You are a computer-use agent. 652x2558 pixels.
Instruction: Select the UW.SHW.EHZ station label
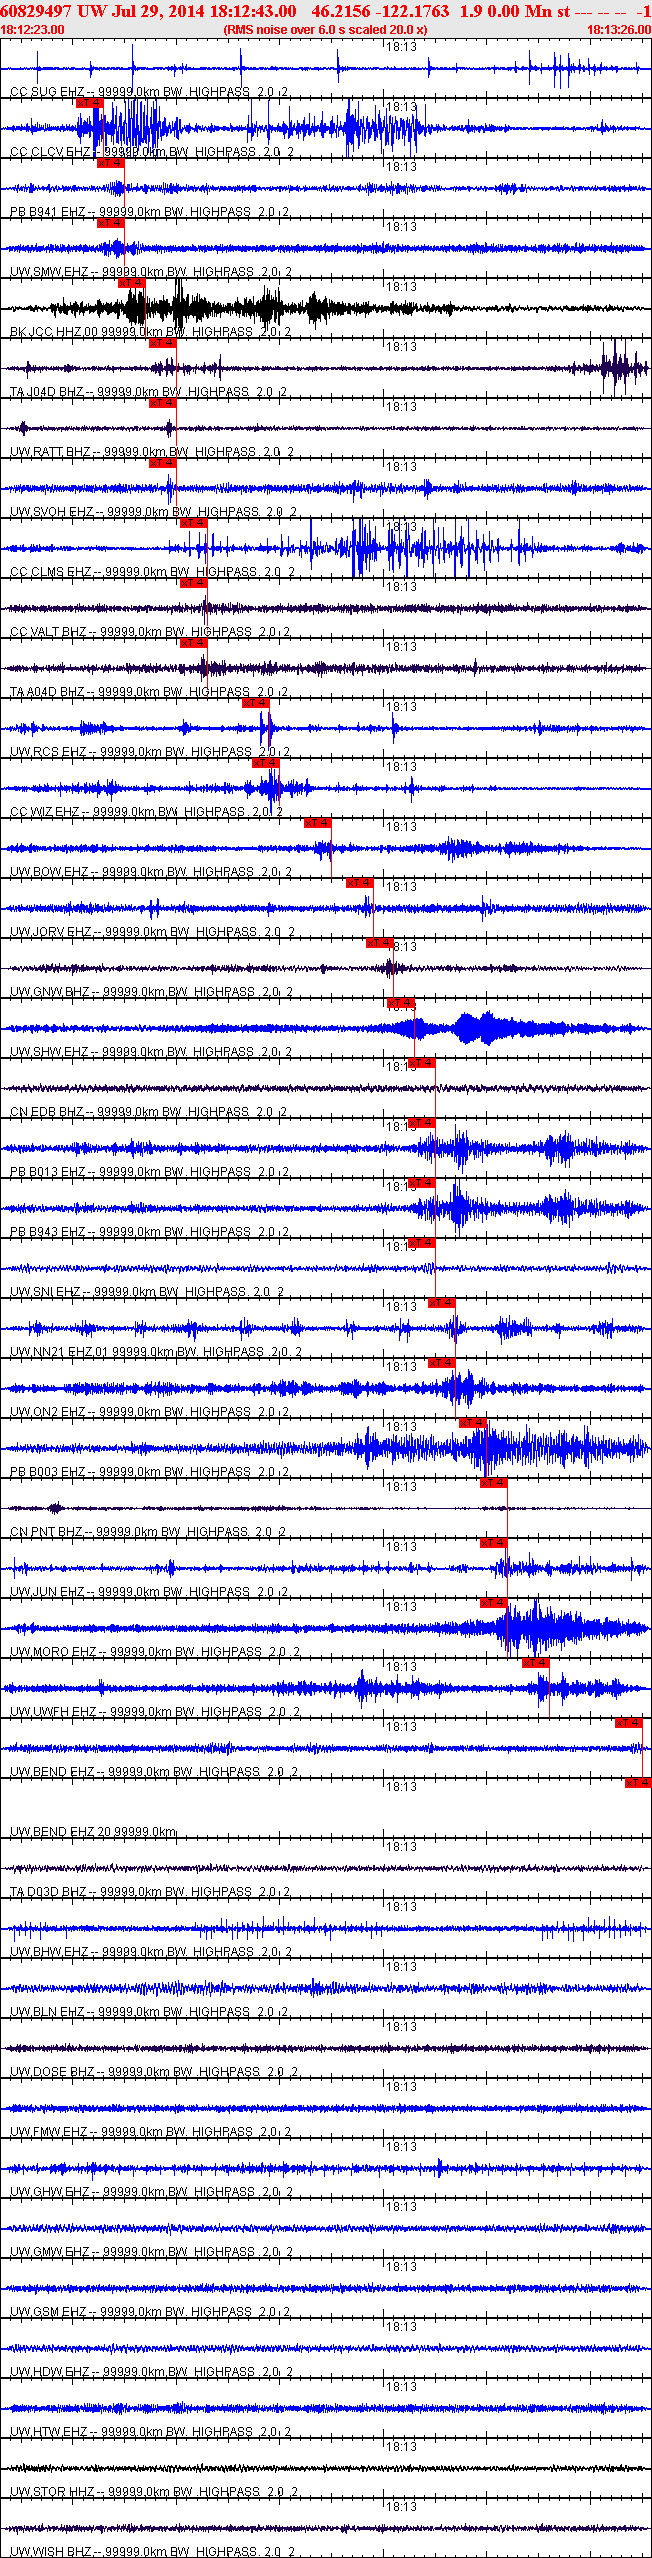(151, 1052)
